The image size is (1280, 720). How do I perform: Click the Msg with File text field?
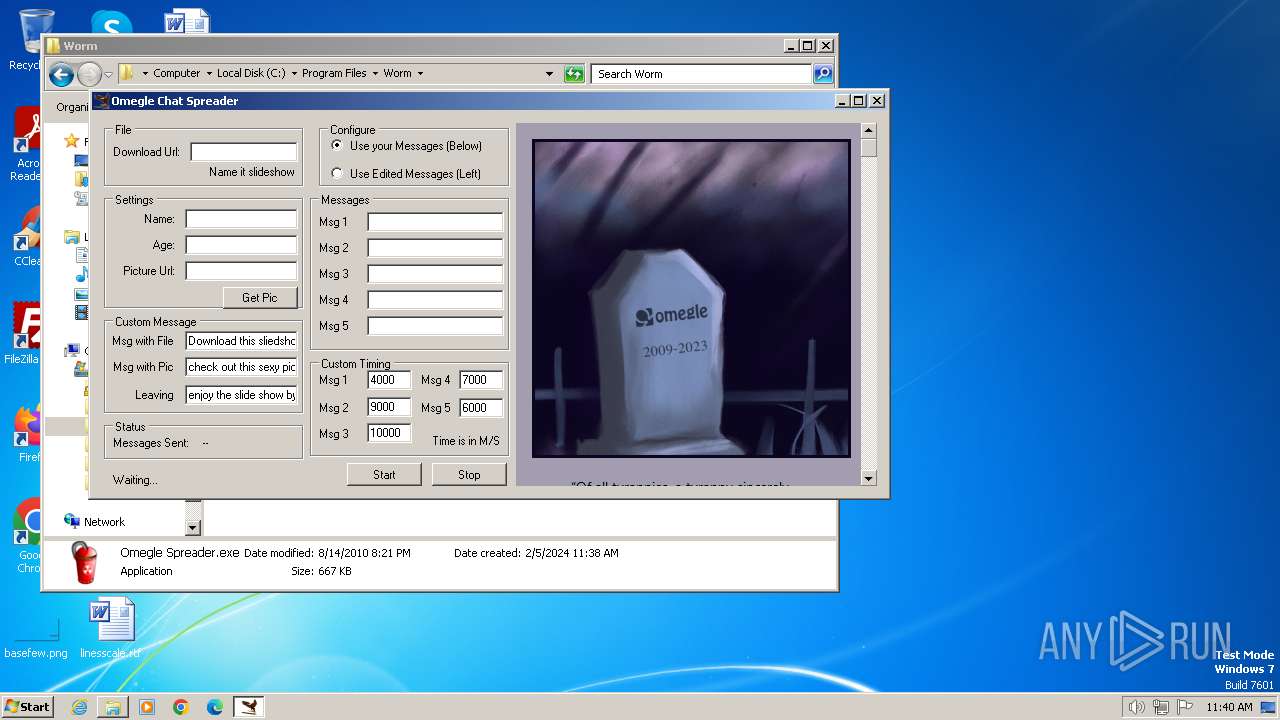pyautogui.click(x=241, y=341)
